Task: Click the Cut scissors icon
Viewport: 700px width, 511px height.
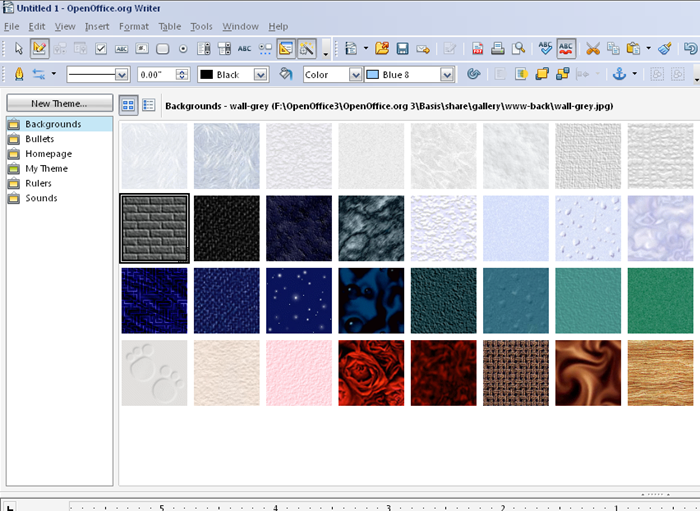Action: click(593, 48)
